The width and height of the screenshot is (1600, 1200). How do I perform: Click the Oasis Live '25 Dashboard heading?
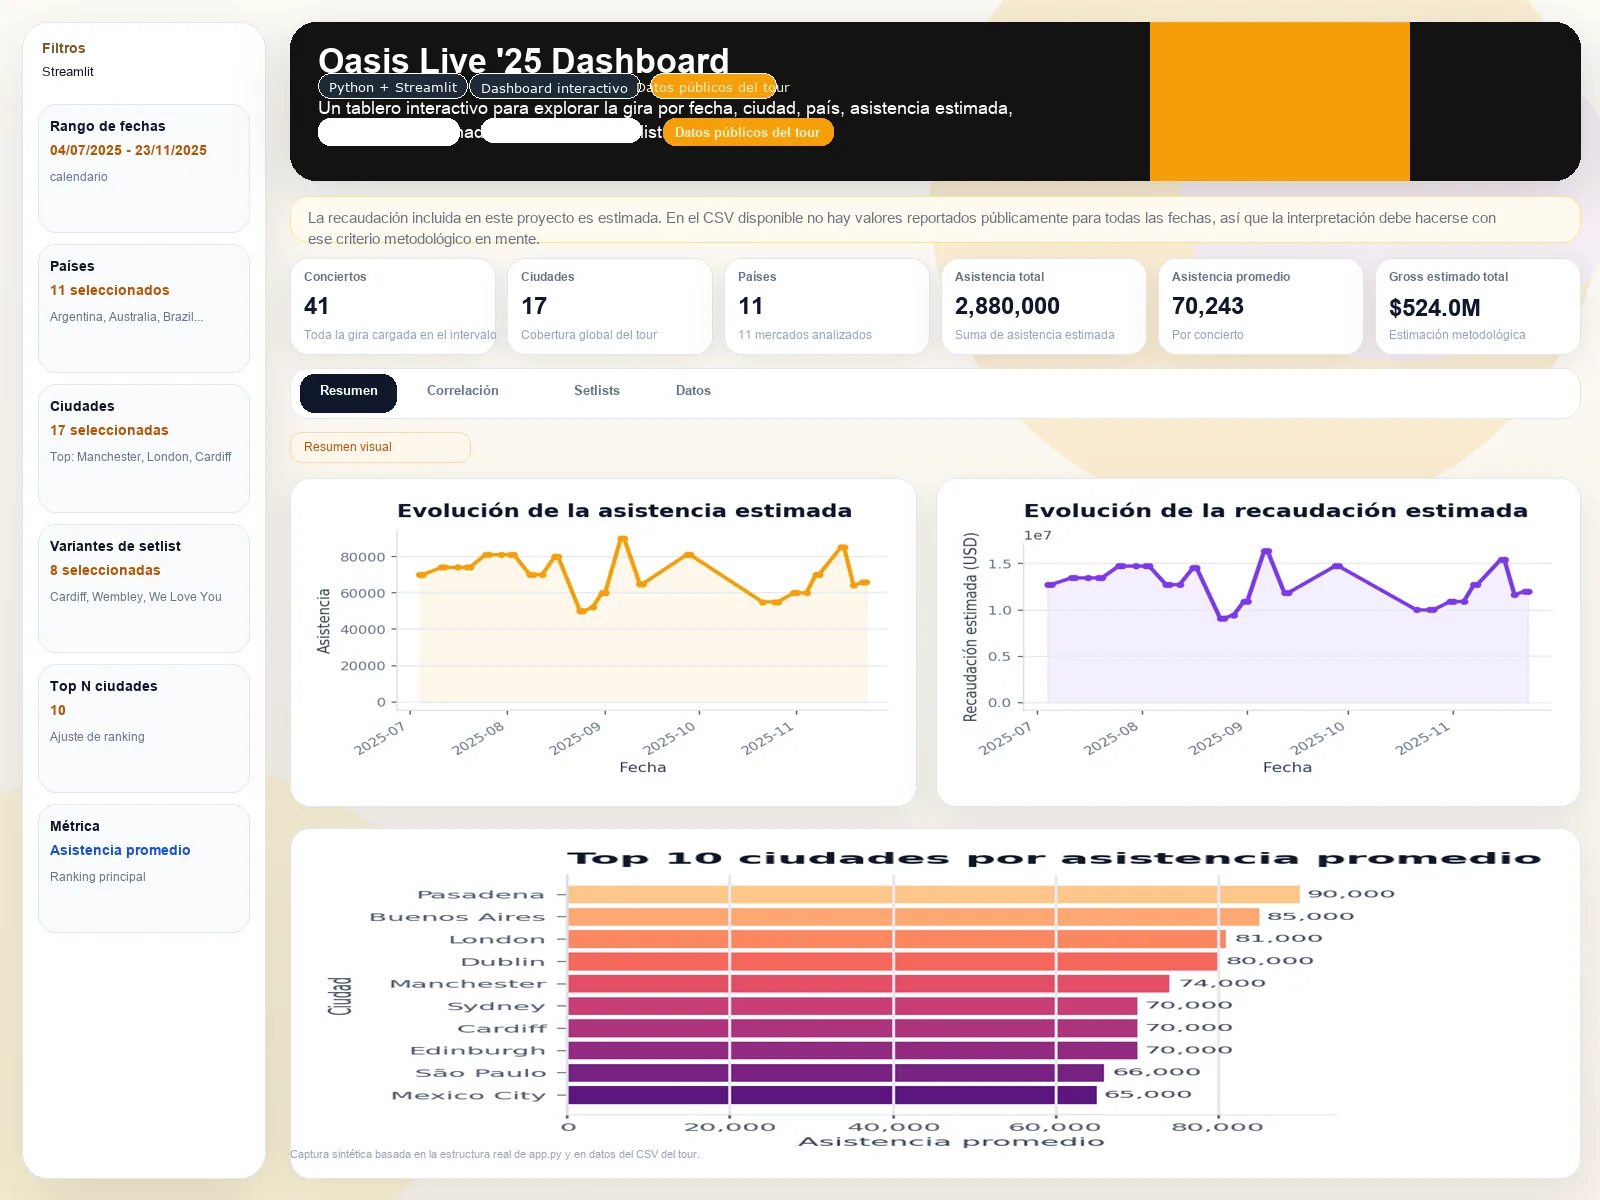tap(523, 60)
